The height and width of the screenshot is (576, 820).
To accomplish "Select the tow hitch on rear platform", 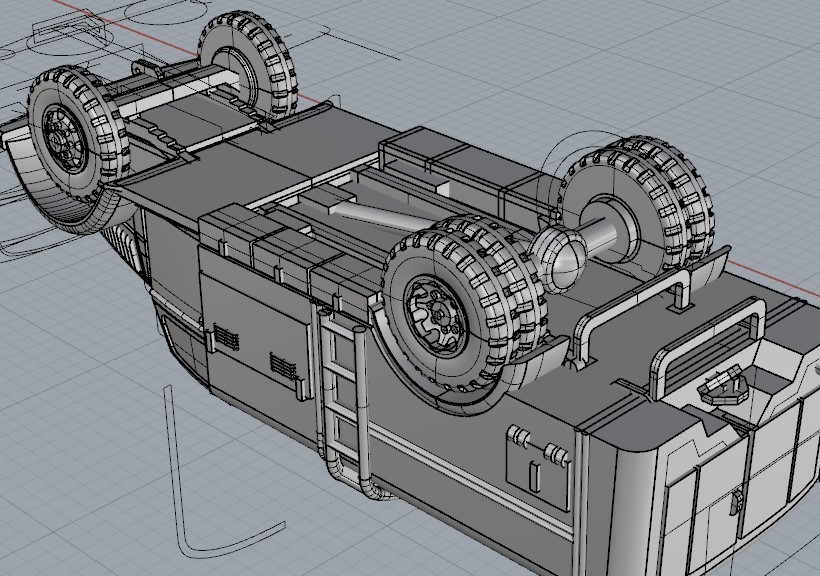I will point(725,384).
